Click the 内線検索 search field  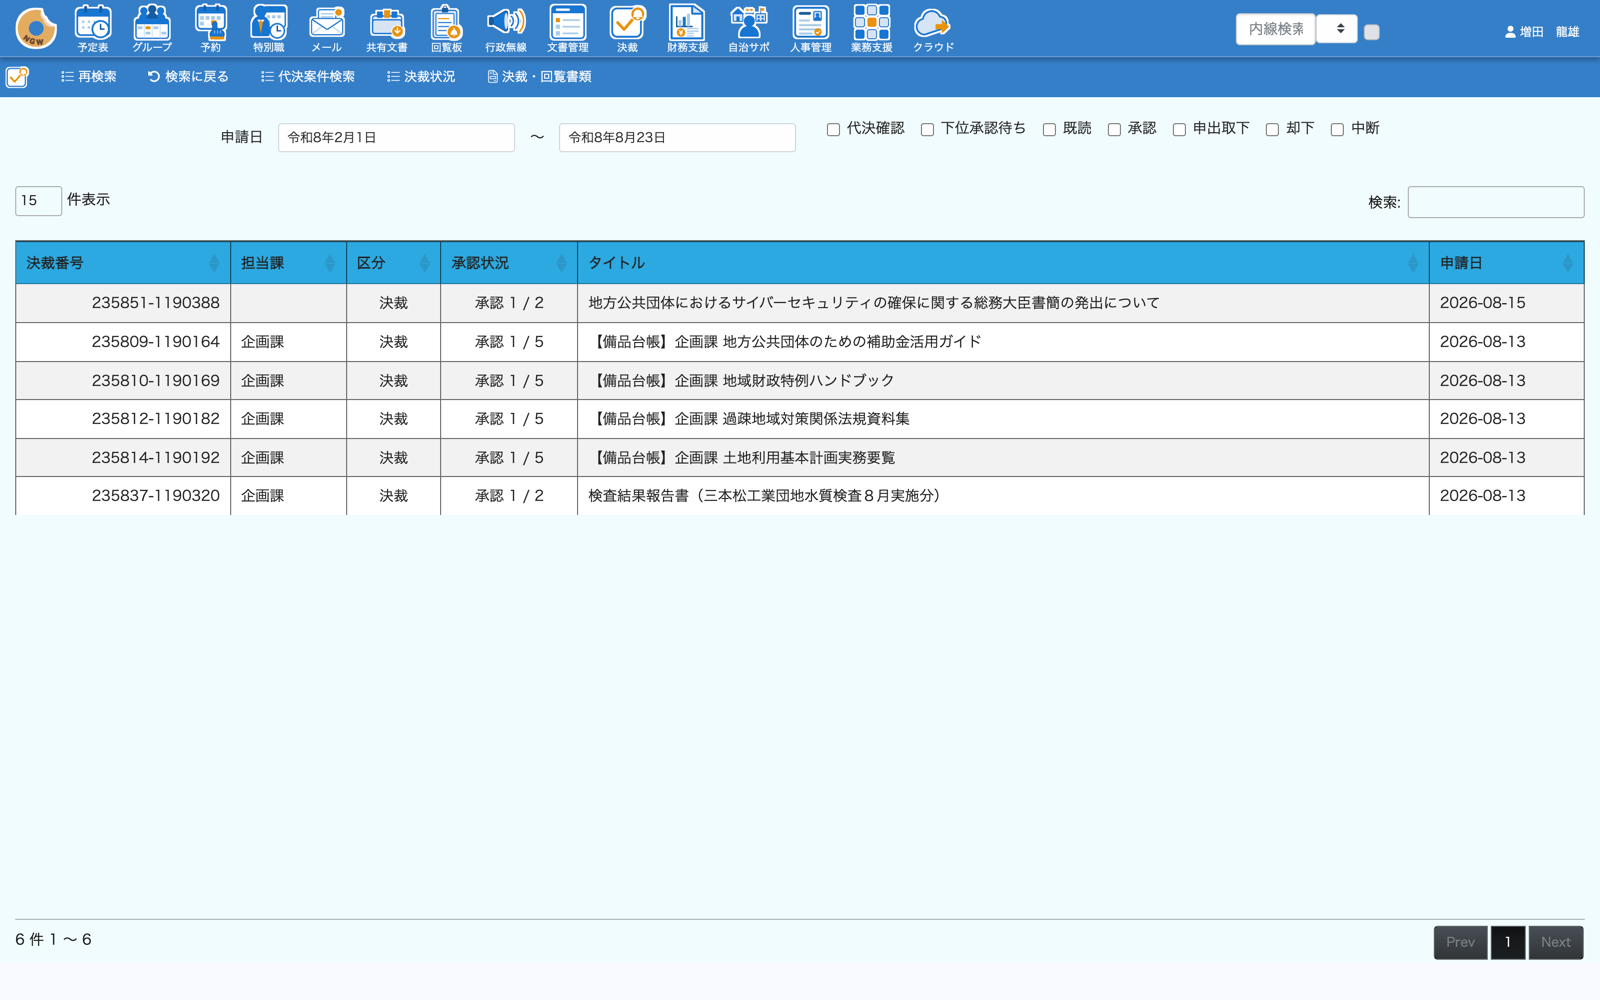coord(1276,29)
